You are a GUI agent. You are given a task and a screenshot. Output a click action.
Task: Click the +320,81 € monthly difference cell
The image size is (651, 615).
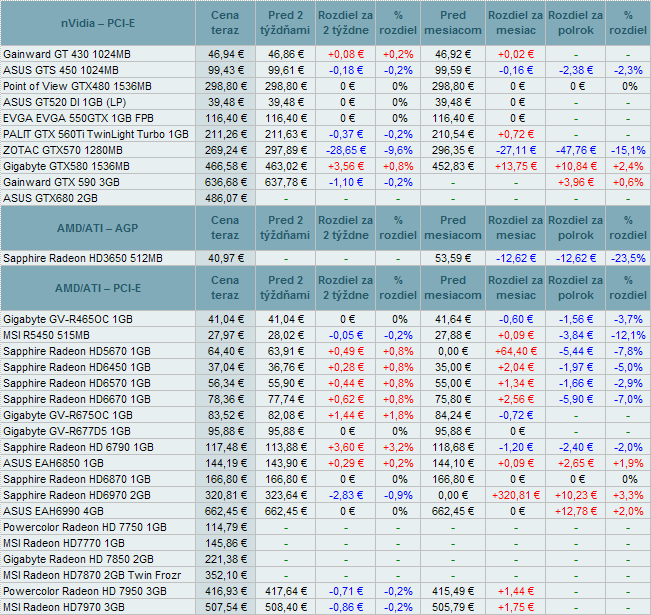[x=516, y=495]
